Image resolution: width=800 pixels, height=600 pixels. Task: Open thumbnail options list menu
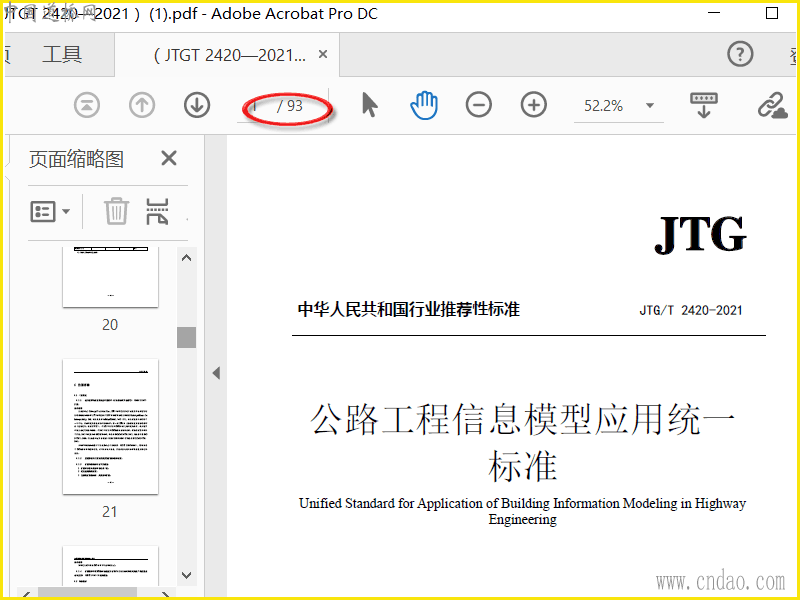point(50,211)
